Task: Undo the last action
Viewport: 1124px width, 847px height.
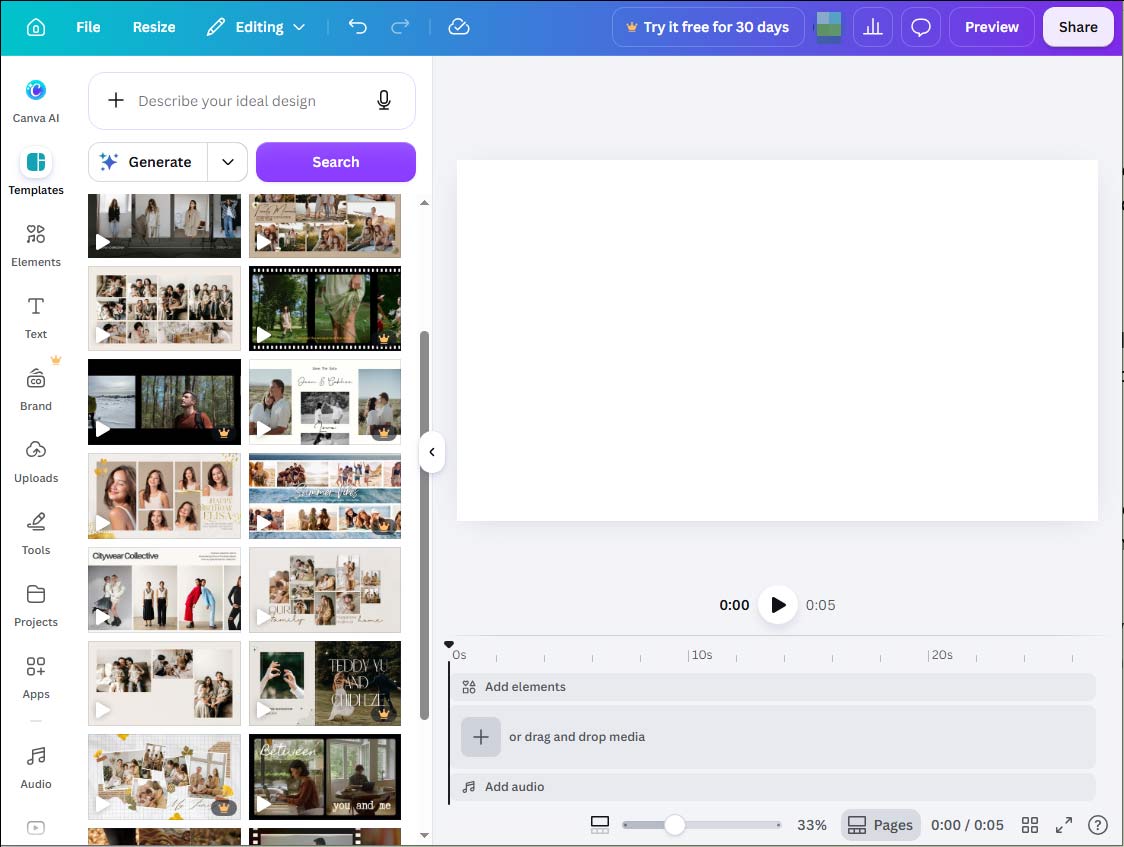Action: (x=358, y=27)
